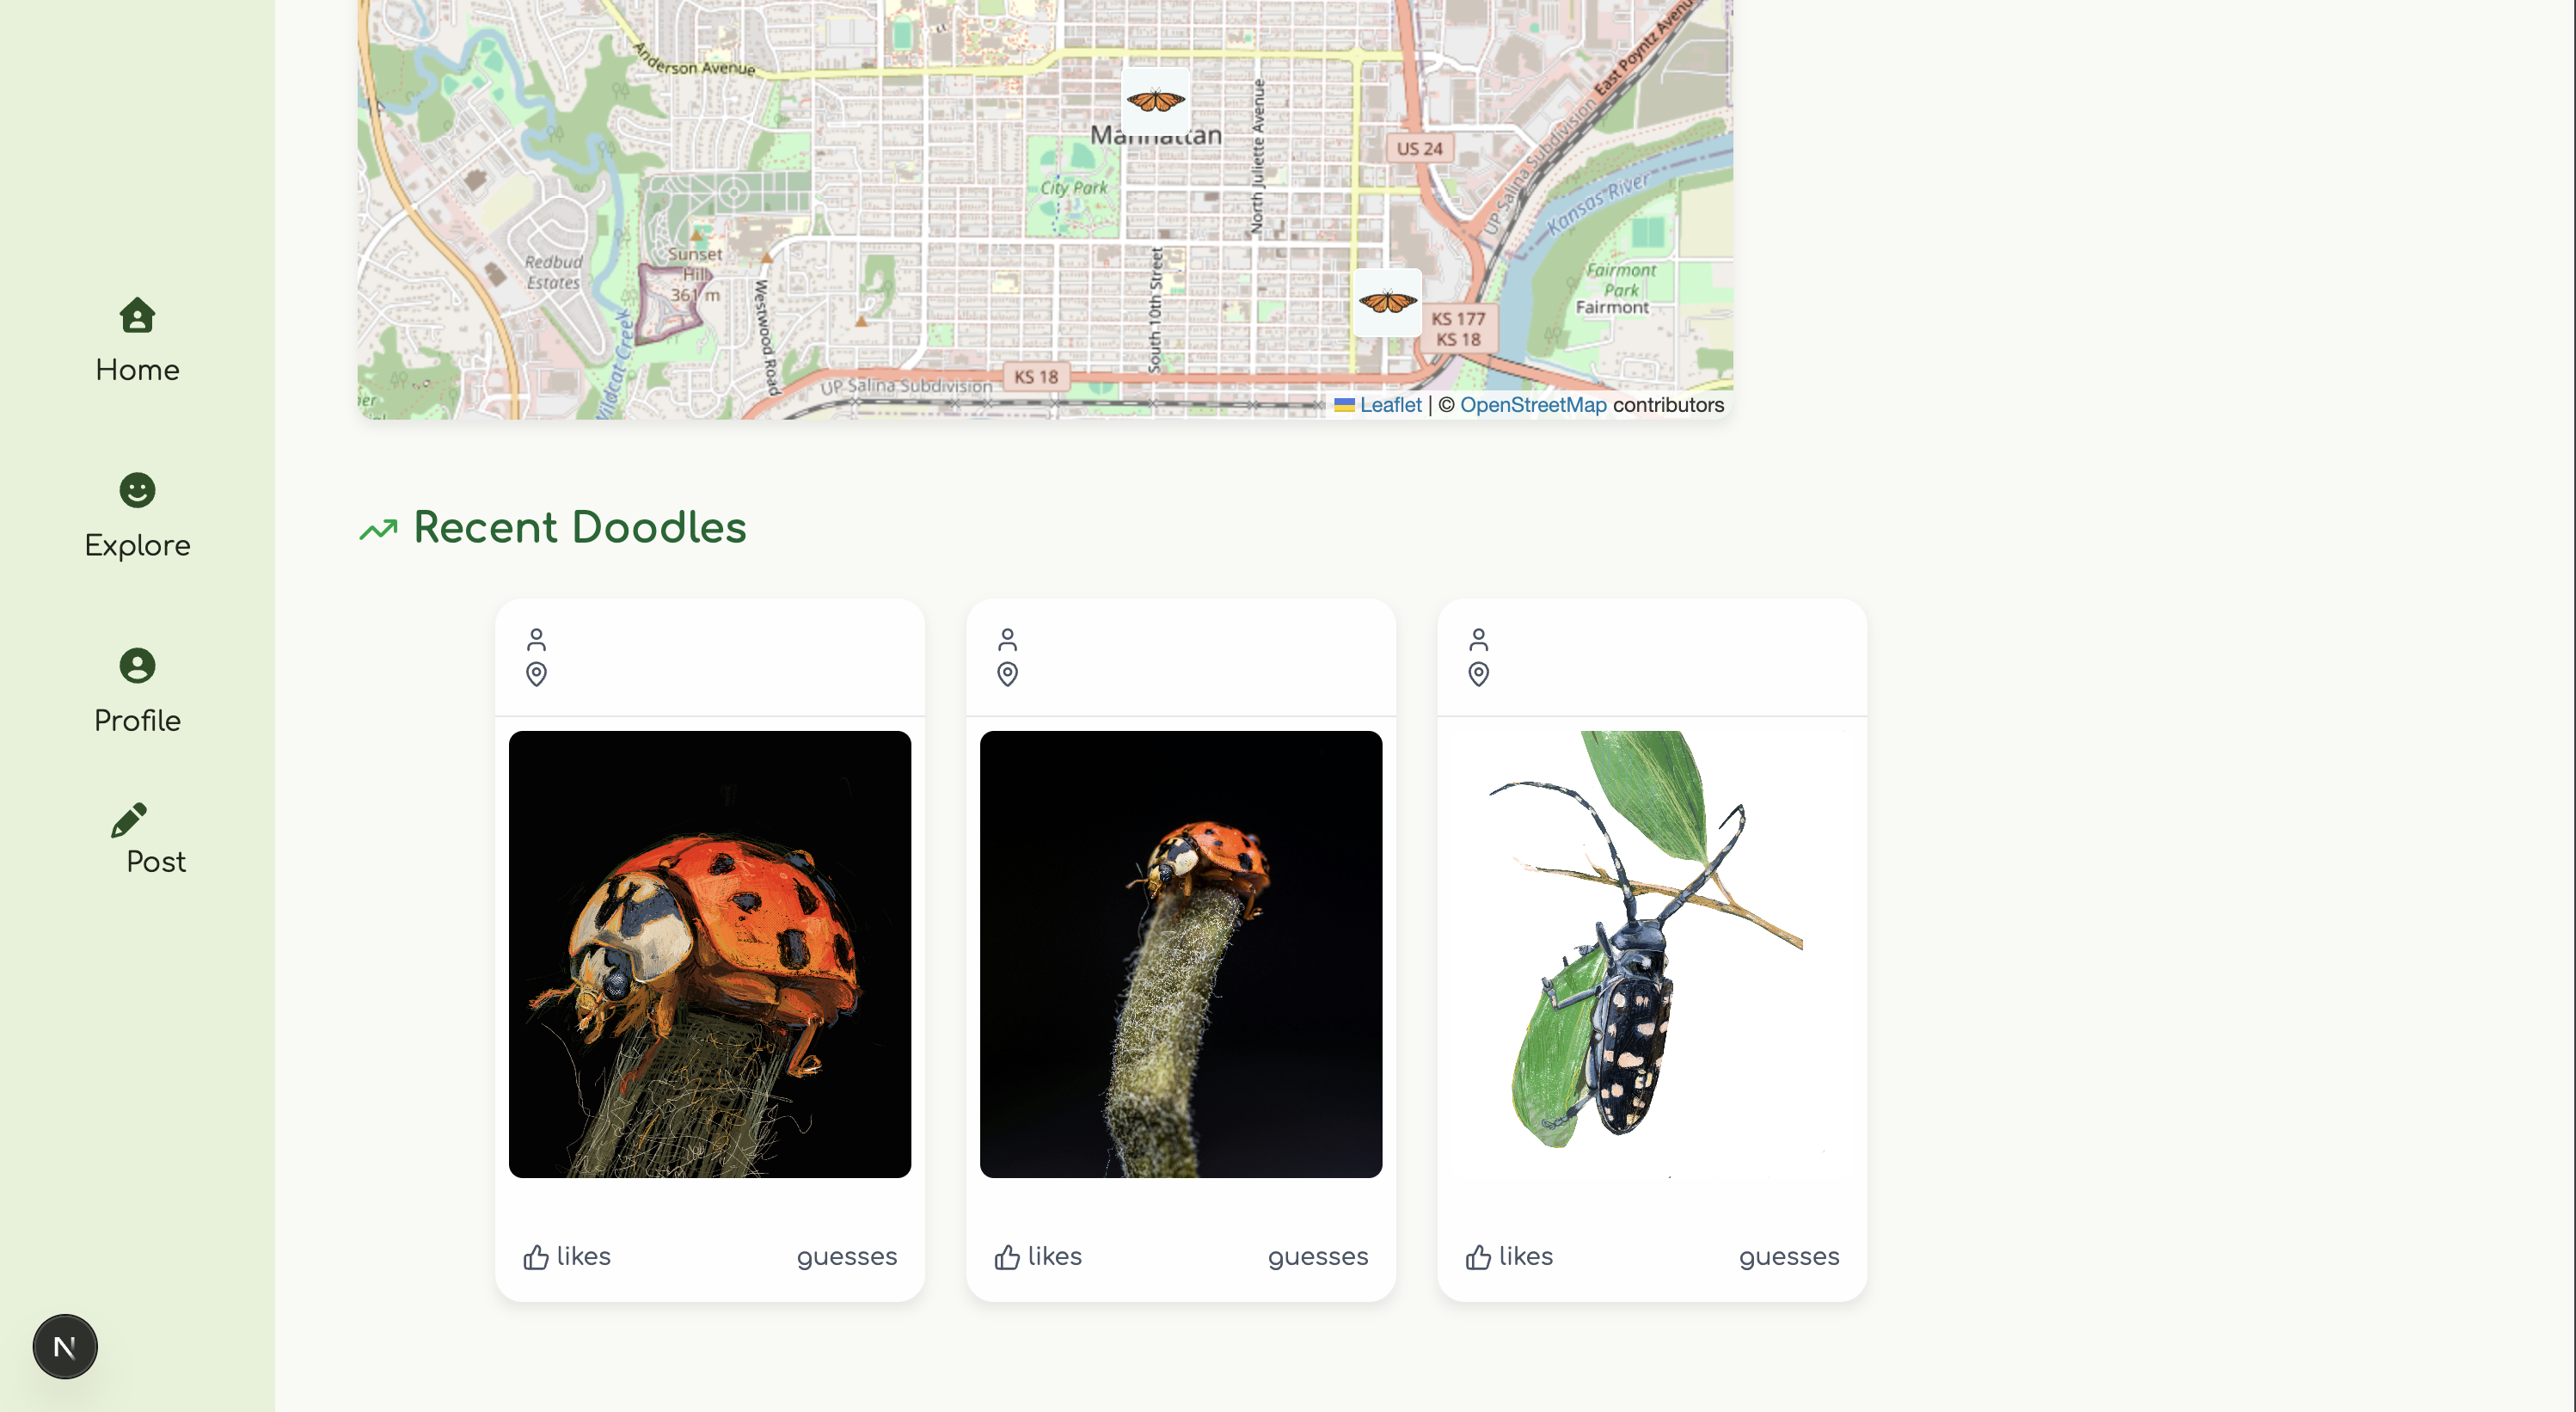Viewport: 2576px width, 1412px height.
Task: Open the Home house icon in sidebar
Action: coord(137,315)
